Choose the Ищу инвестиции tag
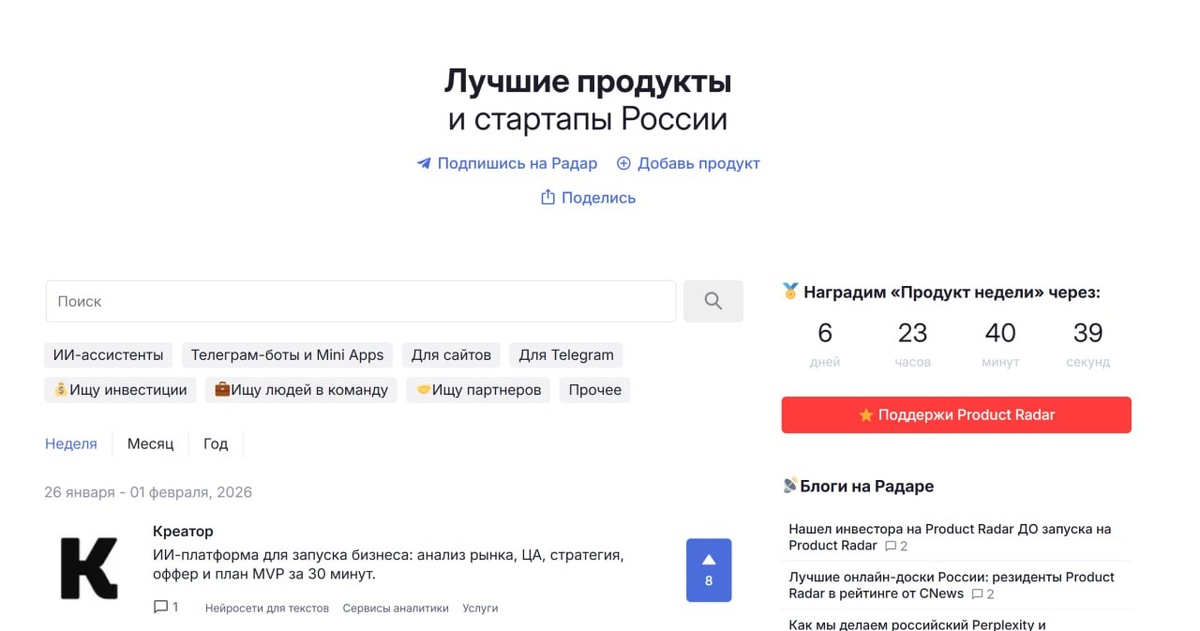The width and height of the screenshot is (1200, 631). [x=120, y=390]
